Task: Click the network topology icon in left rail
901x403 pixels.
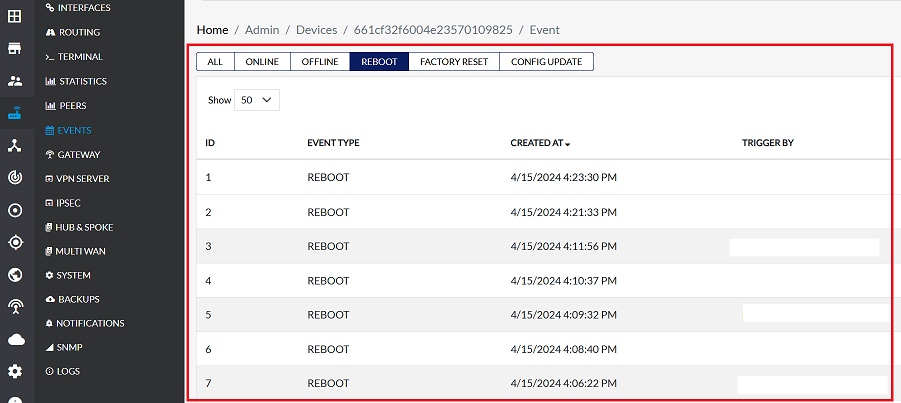Action: click(14, 146)
